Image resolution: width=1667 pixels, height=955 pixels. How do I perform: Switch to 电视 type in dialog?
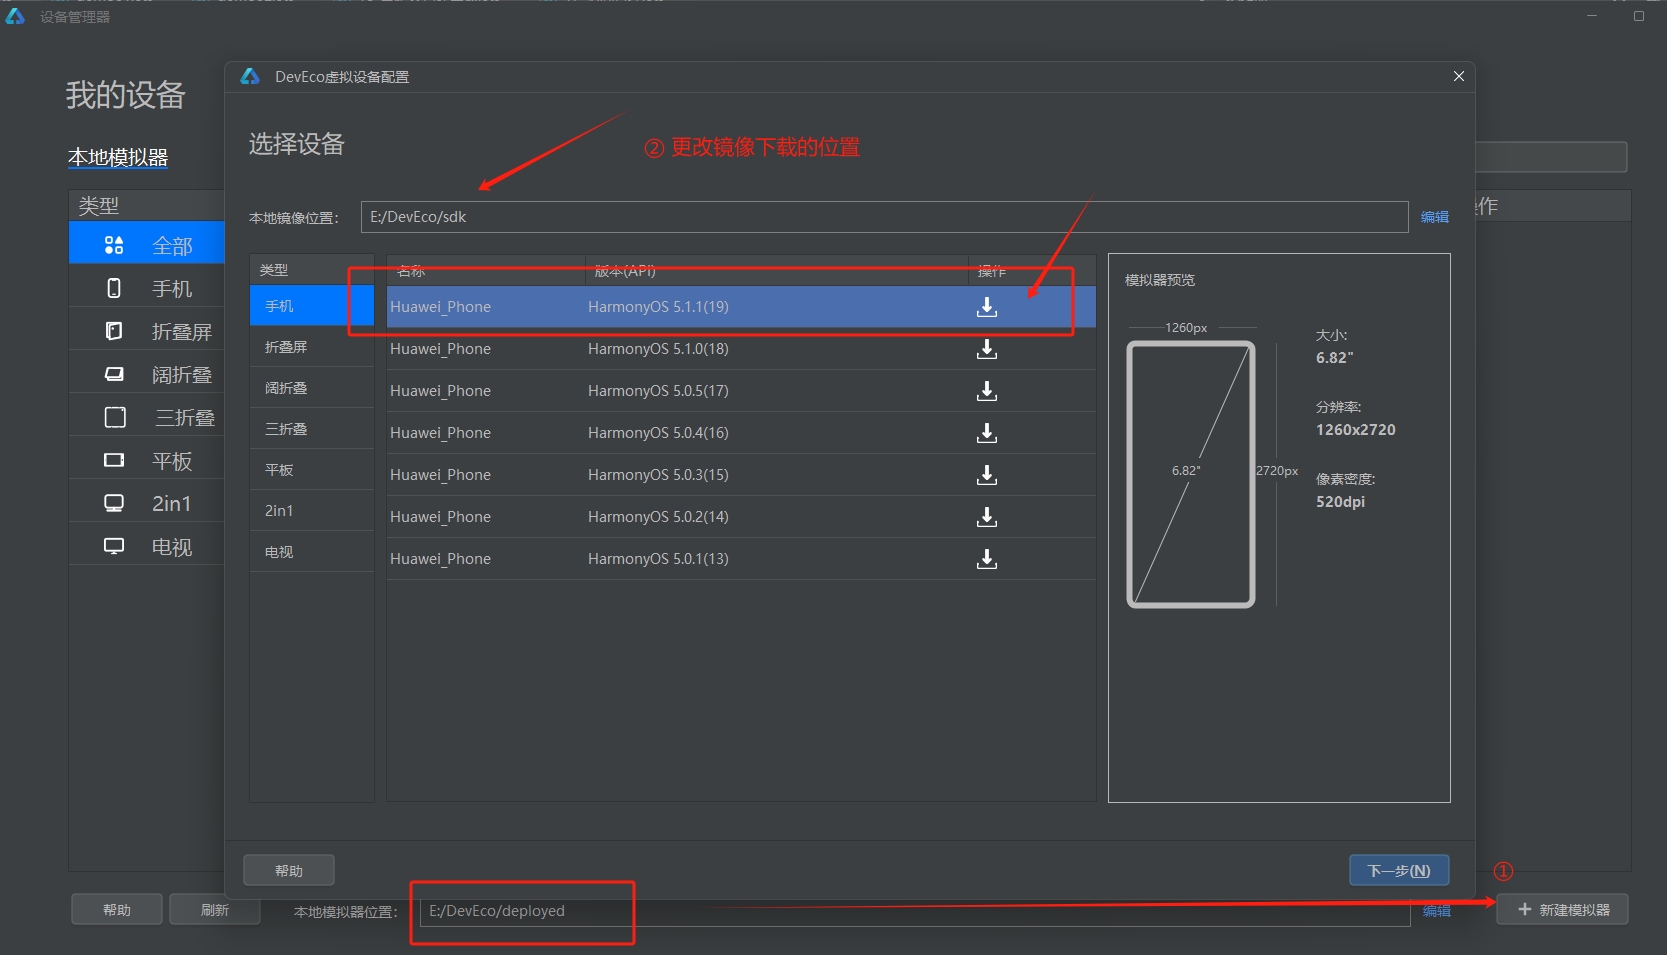coord(279,552)
